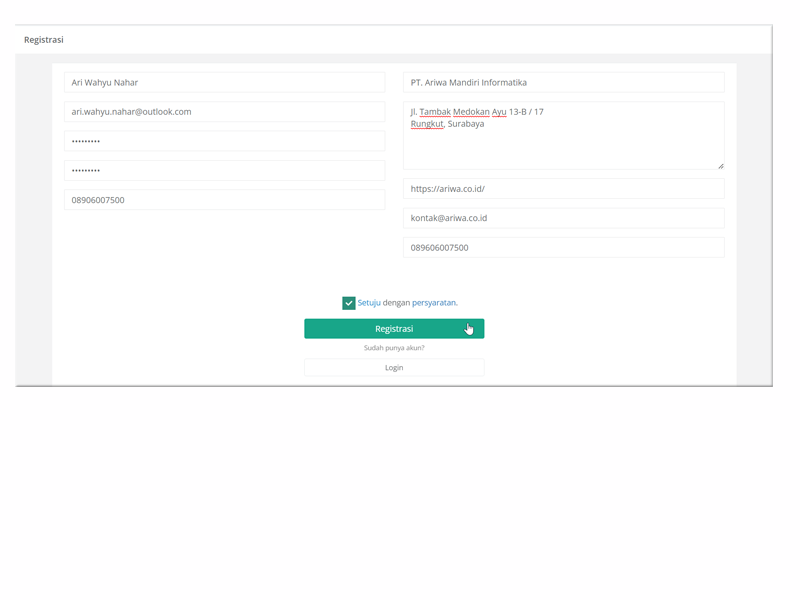Click the underlined word Medokan in the address
This screenshot has width=800, height=600.
coord(470,112)
